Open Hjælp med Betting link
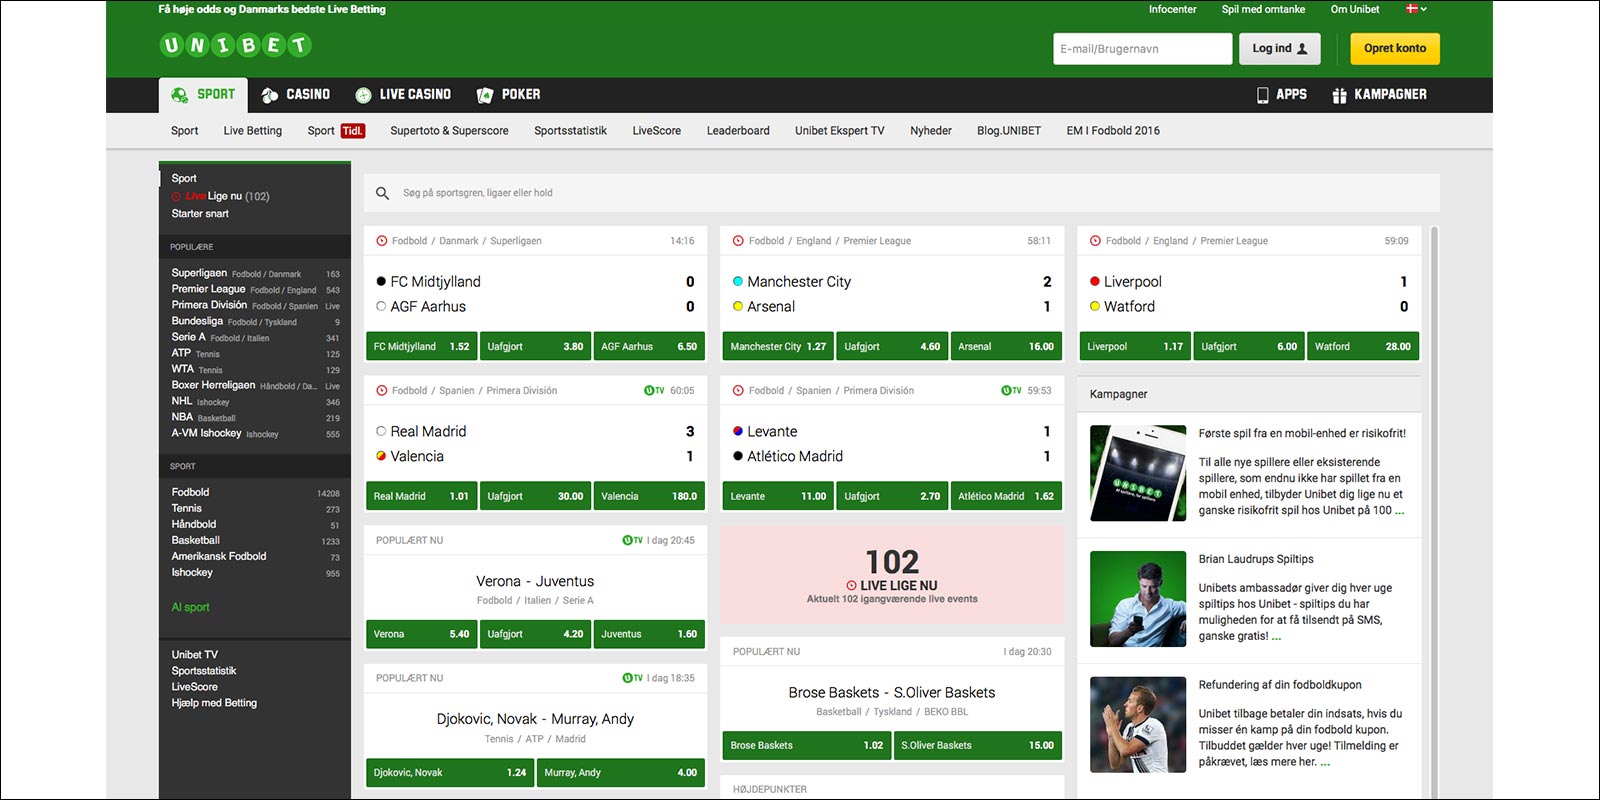This screenshot has height=800, width=1600. pyautogui.click(x=214, y=703)
